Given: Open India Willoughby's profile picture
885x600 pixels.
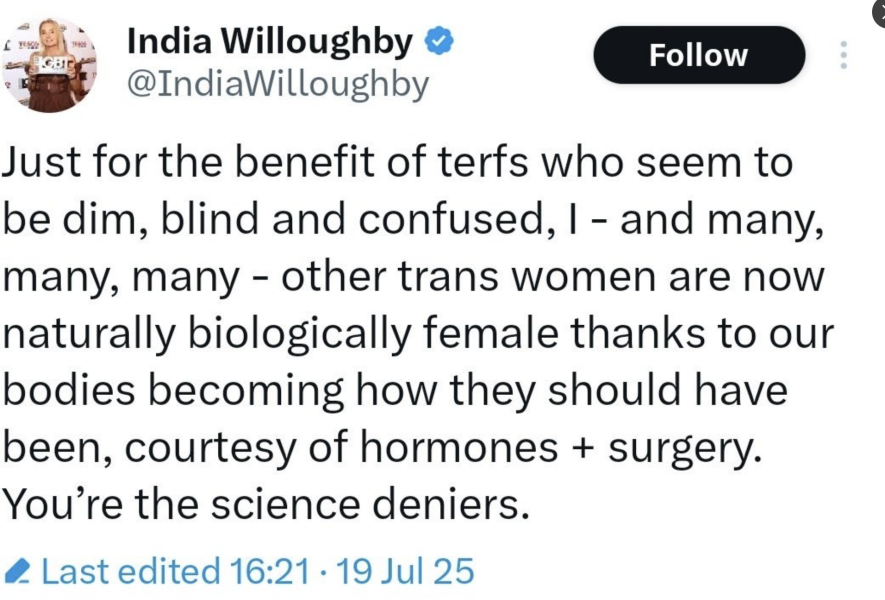Looking at the screenshot, I should click(x=49, y=64).
